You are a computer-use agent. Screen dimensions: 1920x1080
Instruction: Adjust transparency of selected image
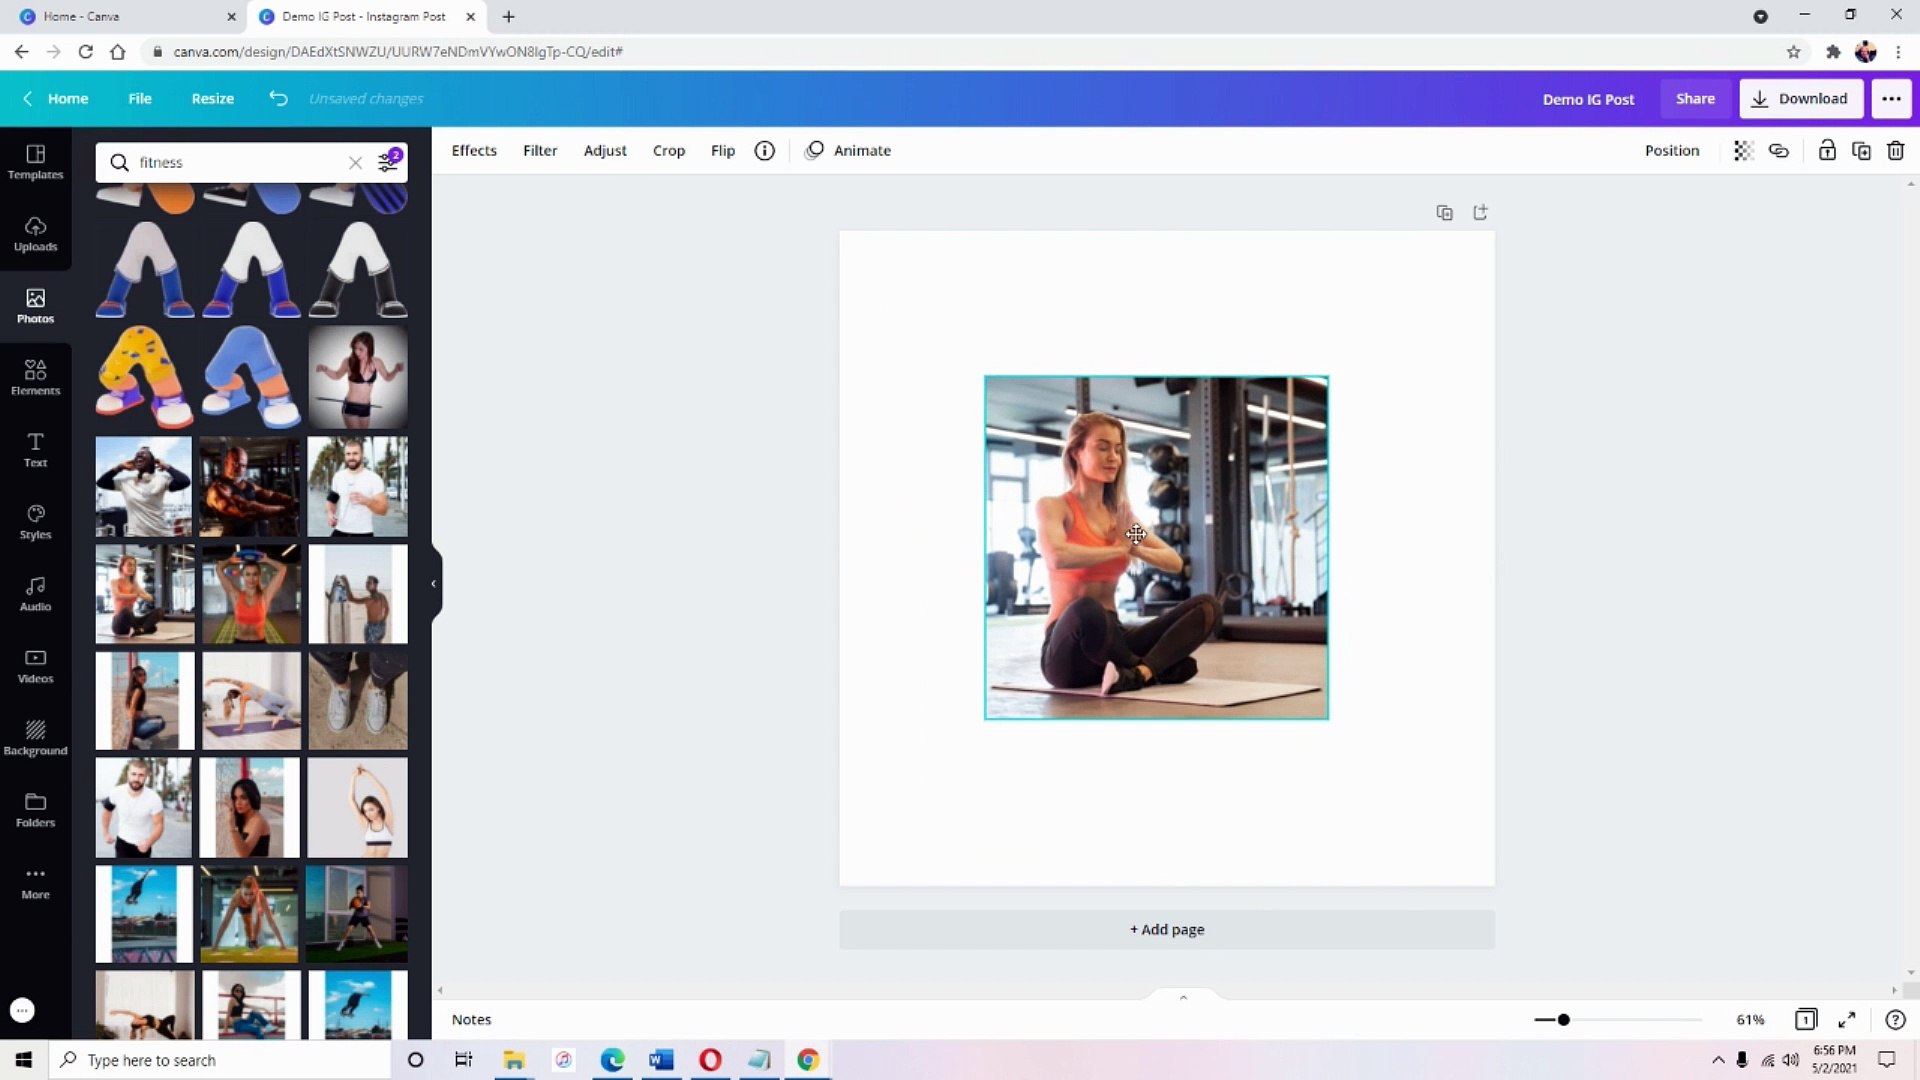(x=1744, y=150)
